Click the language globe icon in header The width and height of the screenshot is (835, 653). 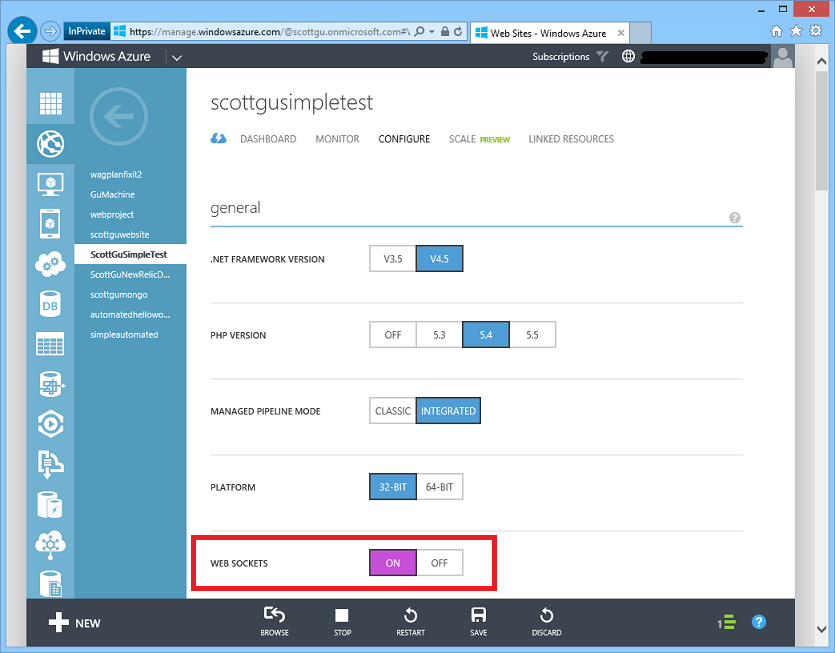[628, 56]
